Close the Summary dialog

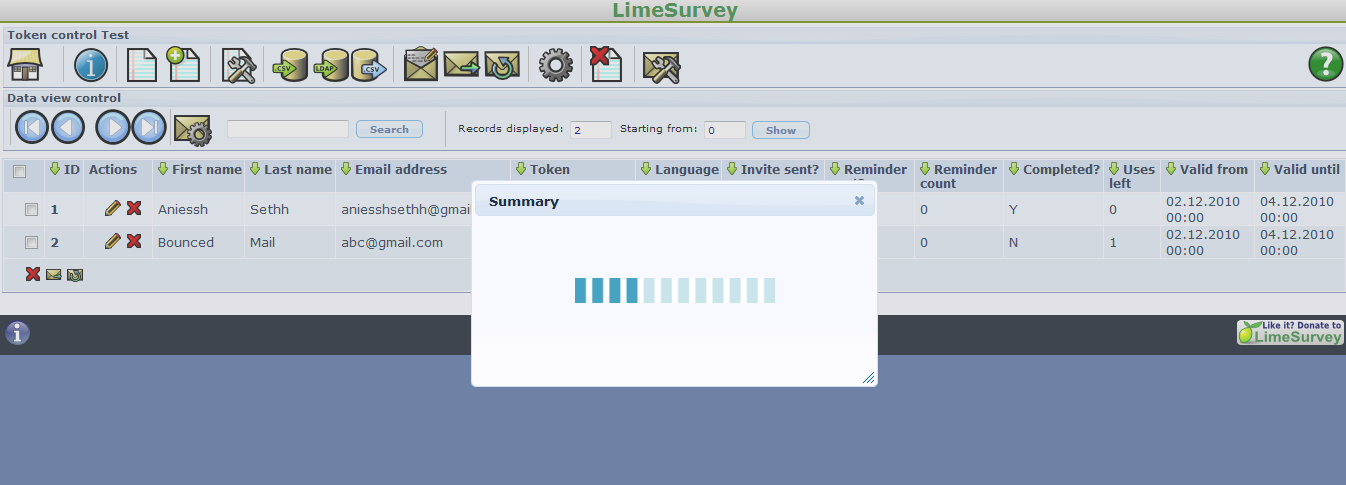click(x=859, y=201)
